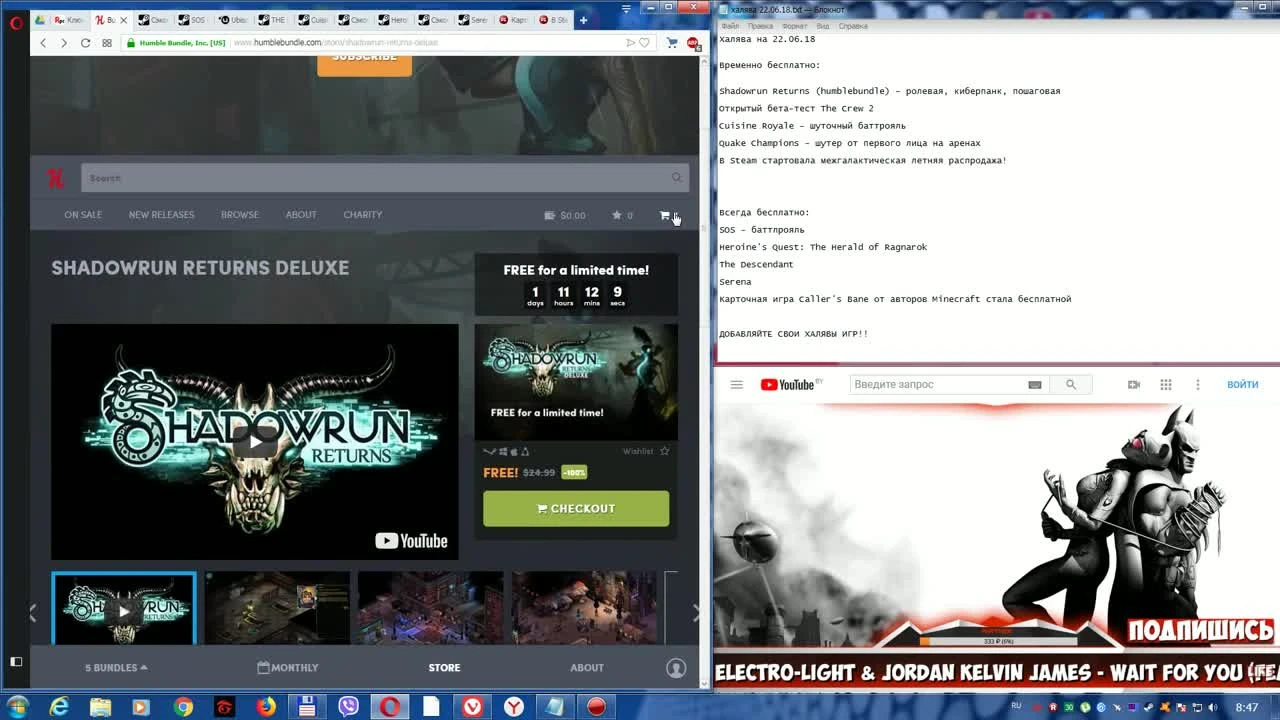Play the Shadowrun Returns trailer video

pyautogui.click(x=255, y=441)
